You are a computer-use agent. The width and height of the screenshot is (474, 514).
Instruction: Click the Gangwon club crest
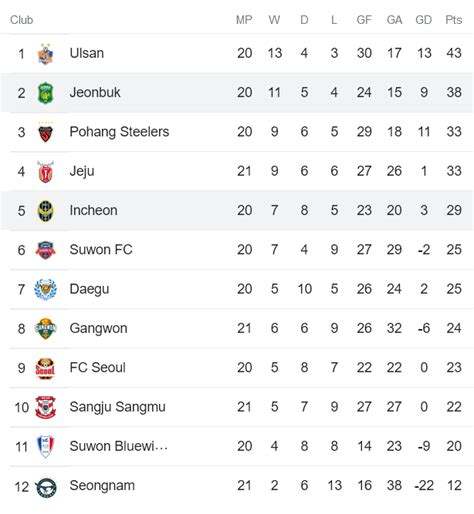(45, 329)
